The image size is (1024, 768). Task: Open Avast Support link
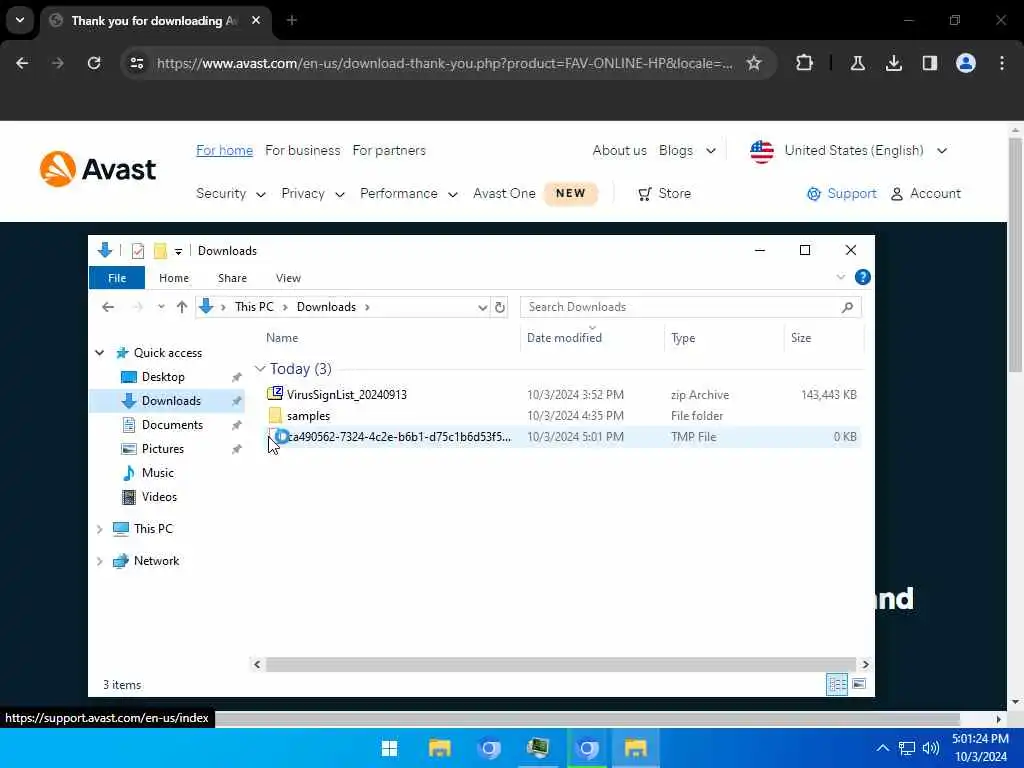(x=842, y=193)
